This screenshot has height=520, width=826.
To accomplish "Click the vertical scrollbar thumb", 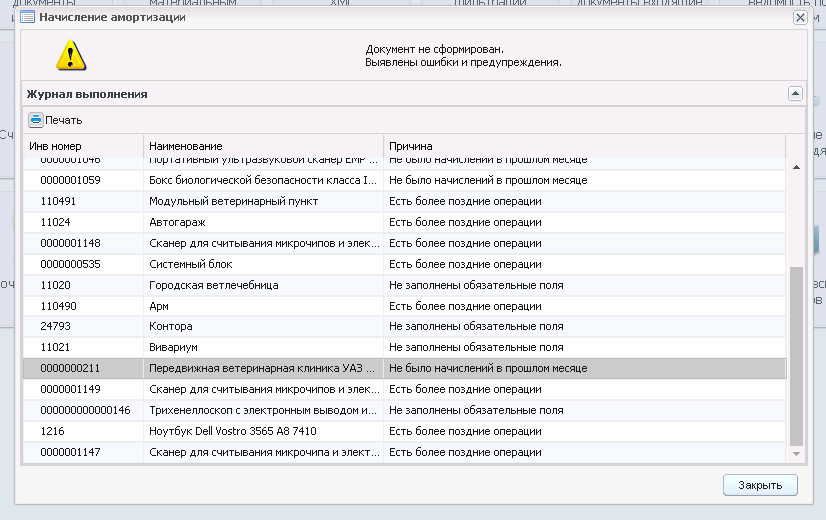I will coord(796,356).
